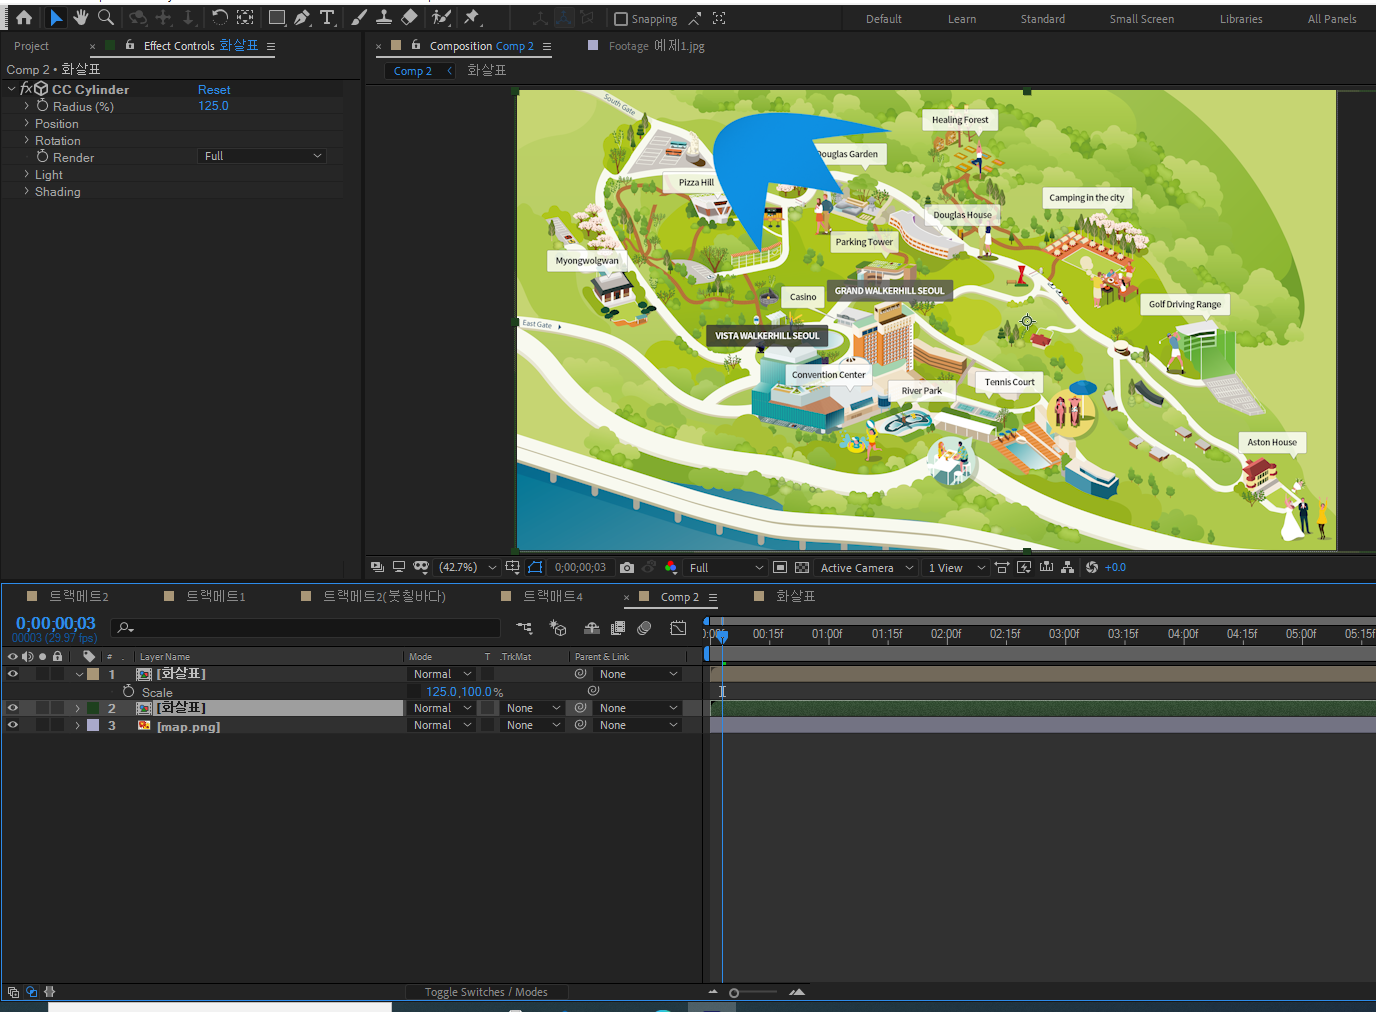Toggle lock on Effect Controls panel
The width and height of the screenshot is (1376, 1012).
pos(130,45)
